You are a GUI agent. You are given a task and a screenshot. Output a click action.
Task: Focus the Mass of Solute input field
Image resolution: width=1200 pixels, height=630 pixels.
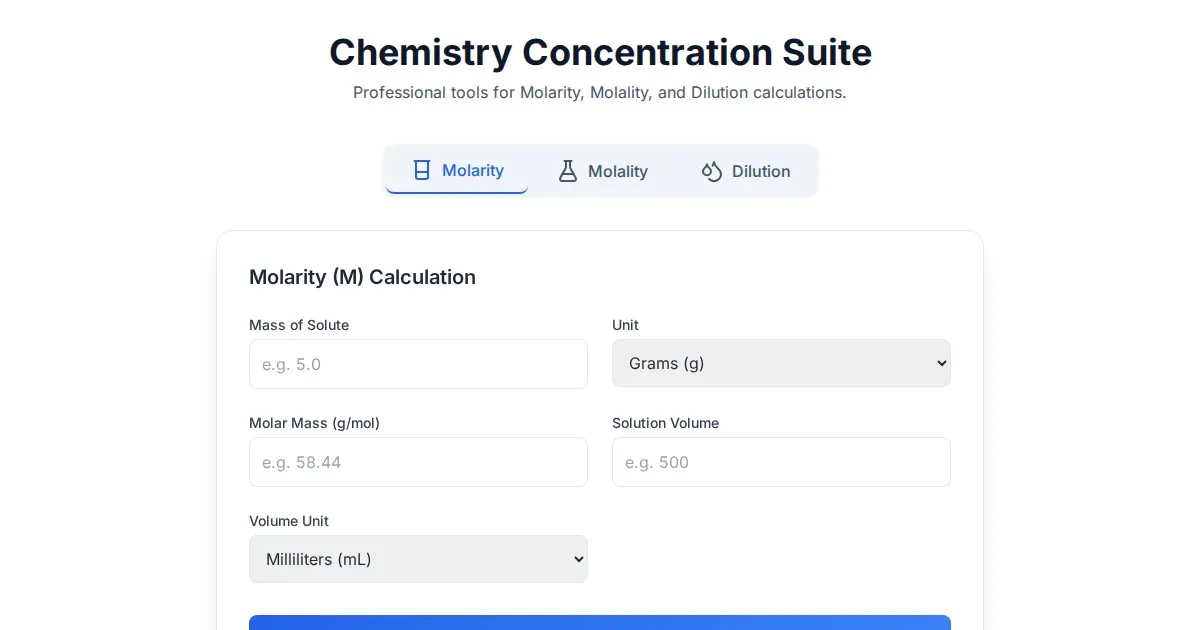pos(418,364)
